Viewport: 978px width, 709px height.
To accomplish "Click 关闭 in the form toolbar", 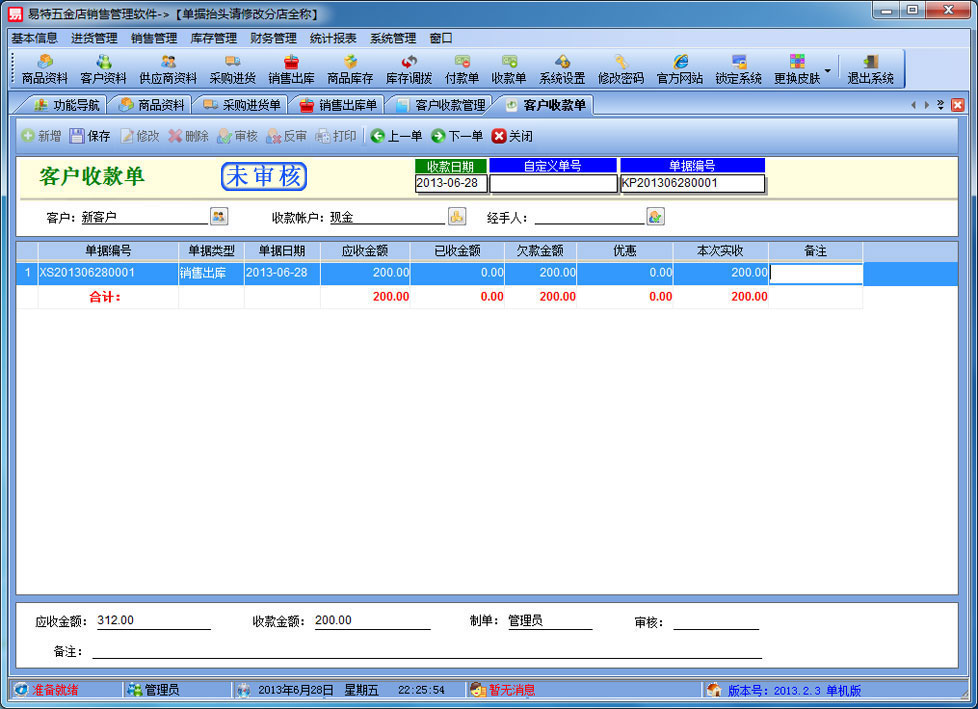I will tap(512, 136).
